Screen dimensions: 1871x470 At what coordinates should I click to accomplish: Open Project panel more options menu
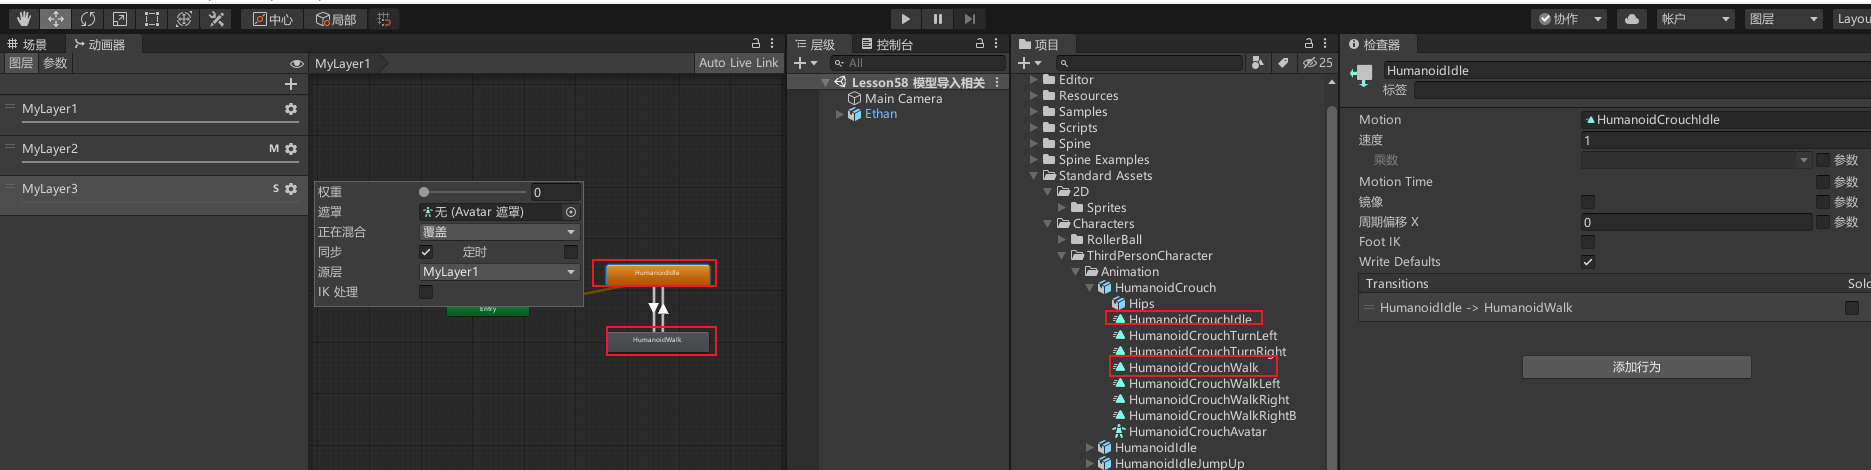point(1324,44)
